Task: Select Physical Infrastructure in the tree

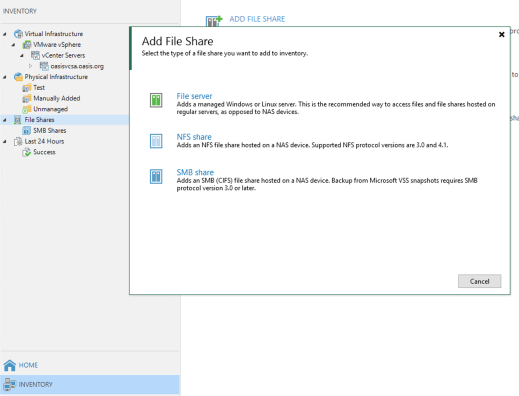Action: tap(56, 77)
